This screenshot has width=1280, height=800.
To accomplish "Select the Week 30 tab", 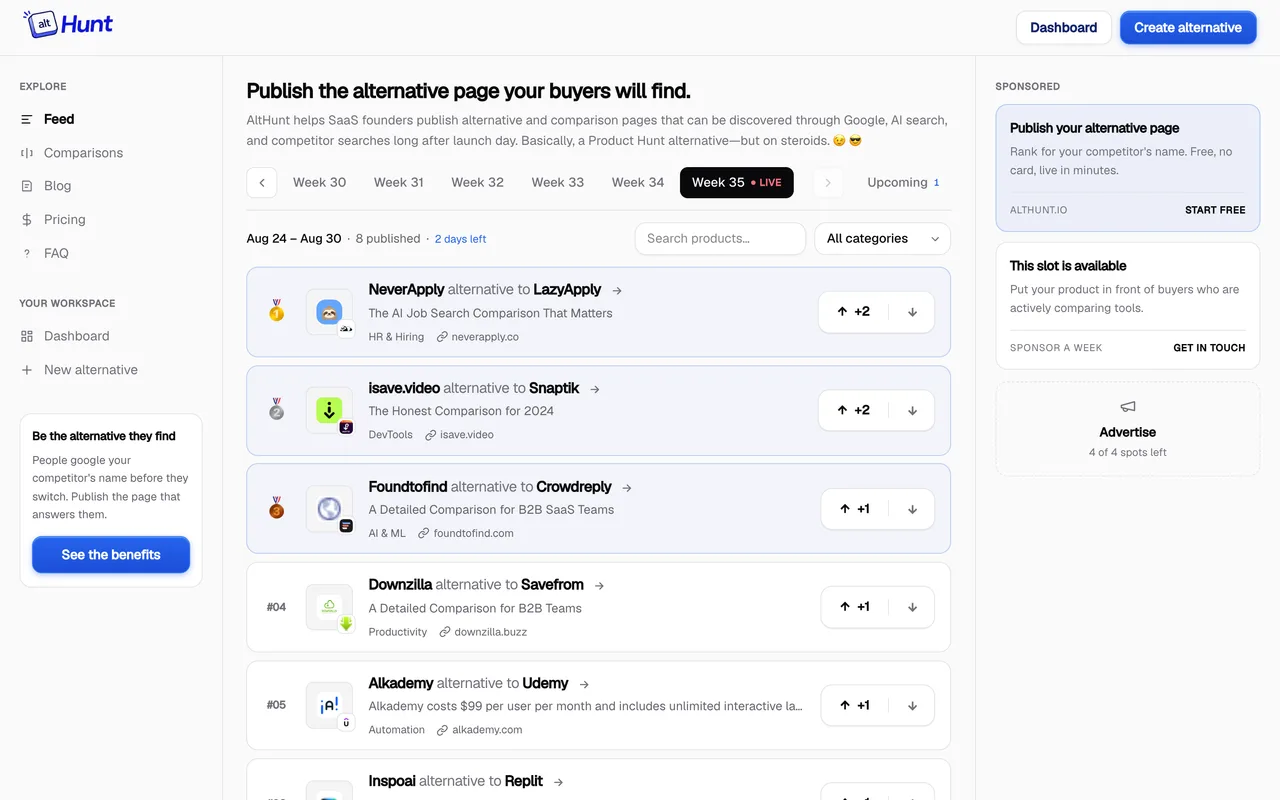I will [320, 183].
